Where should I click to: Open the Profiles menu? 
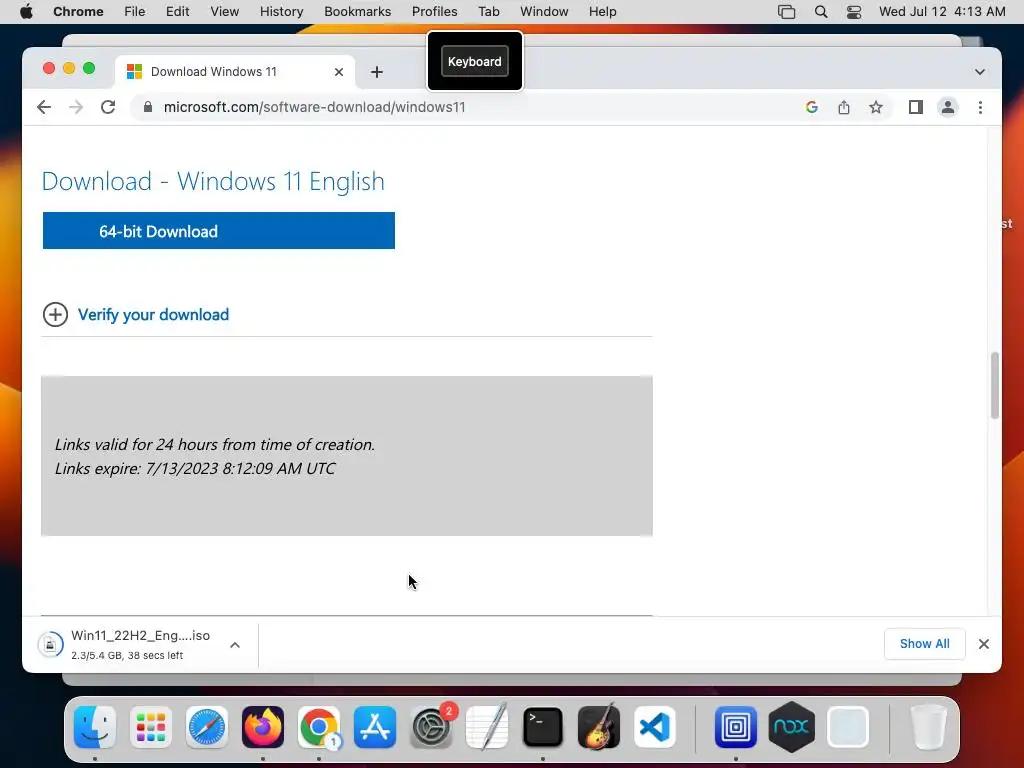point(434,12)
